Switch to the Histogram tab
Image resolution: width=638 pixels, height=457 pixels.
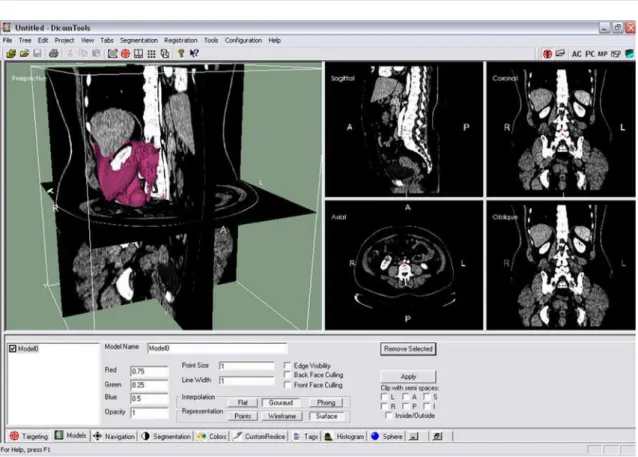344,436
